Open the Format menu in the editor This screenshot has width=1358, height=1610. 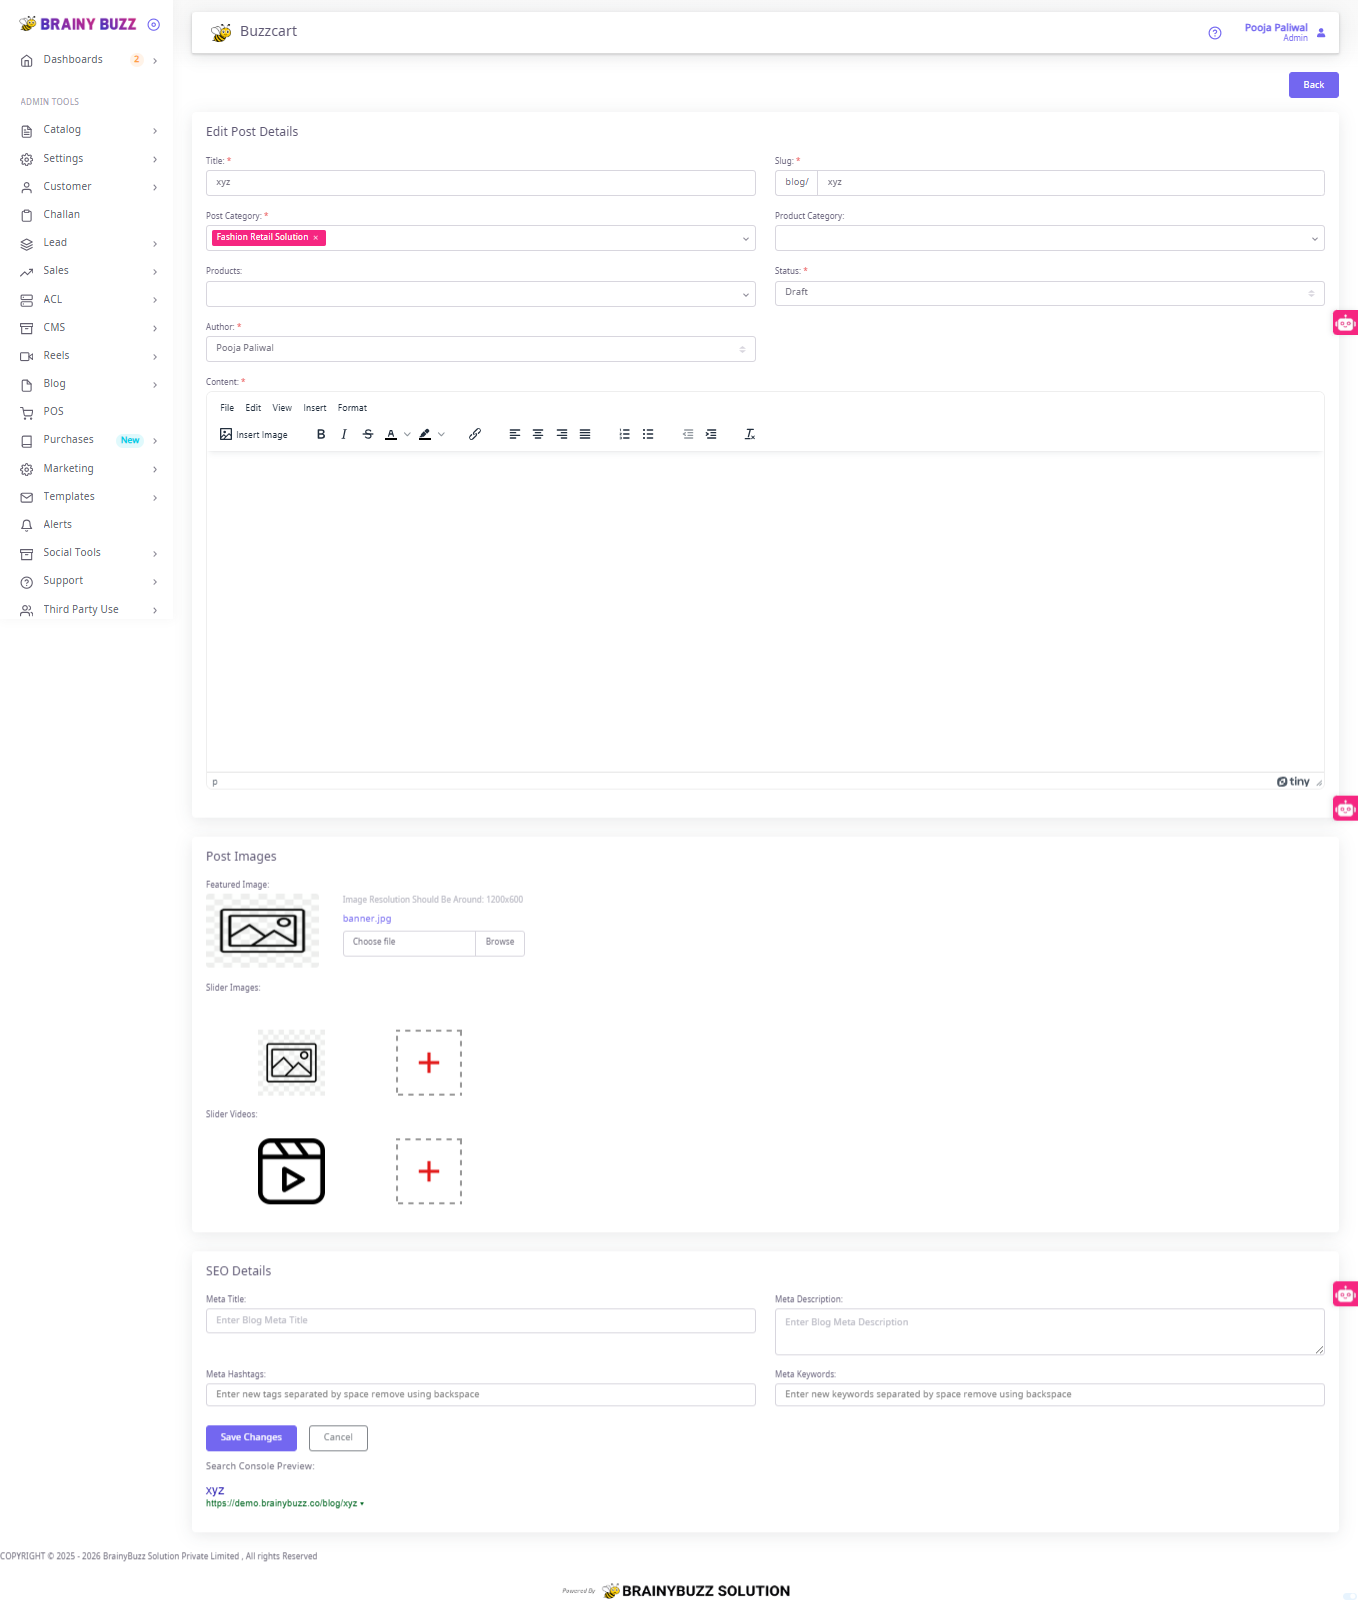coord(352,408)
